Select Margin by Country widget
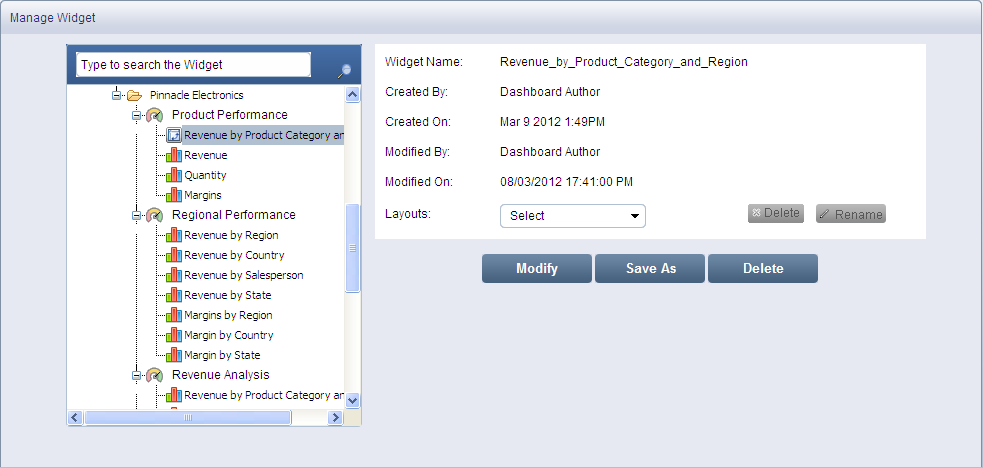This screenshot has height=468, width=983. point(229,335)
